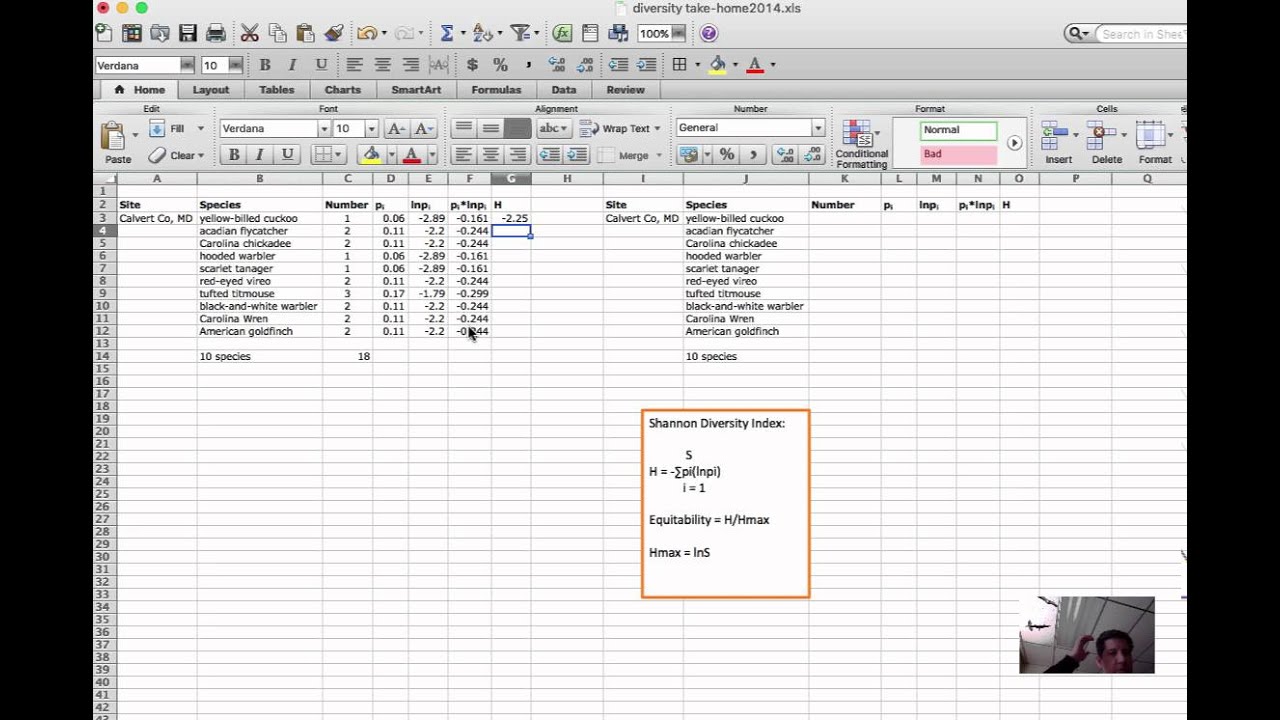The image size is (1280, 720).
Task: Toggle center text in ribbon Alignment group
Action: (490, 155)
